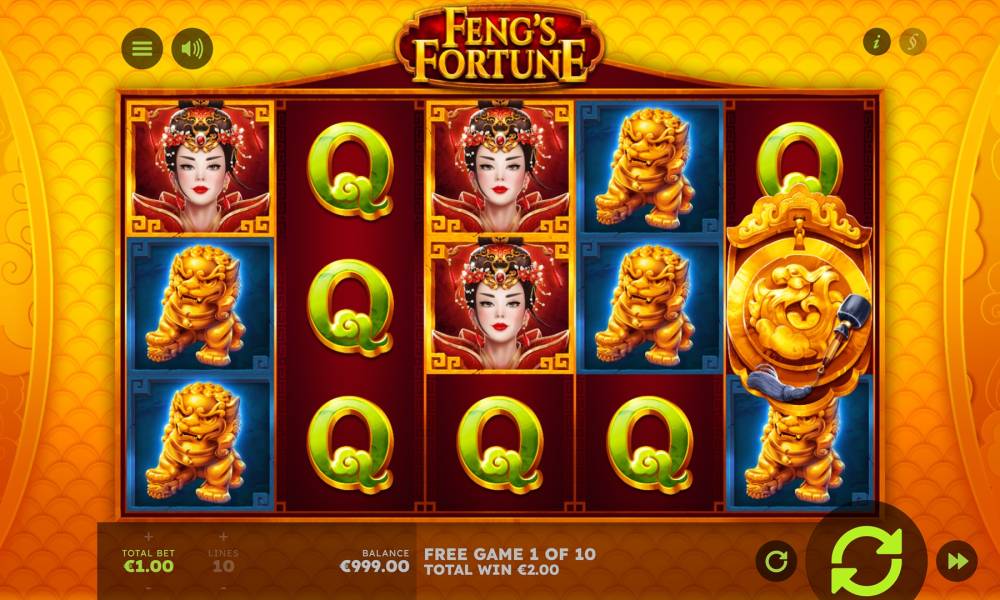1000x600 pixels.
Task: Toggle fast-forward turbo mode
Action: coord(957,561)
